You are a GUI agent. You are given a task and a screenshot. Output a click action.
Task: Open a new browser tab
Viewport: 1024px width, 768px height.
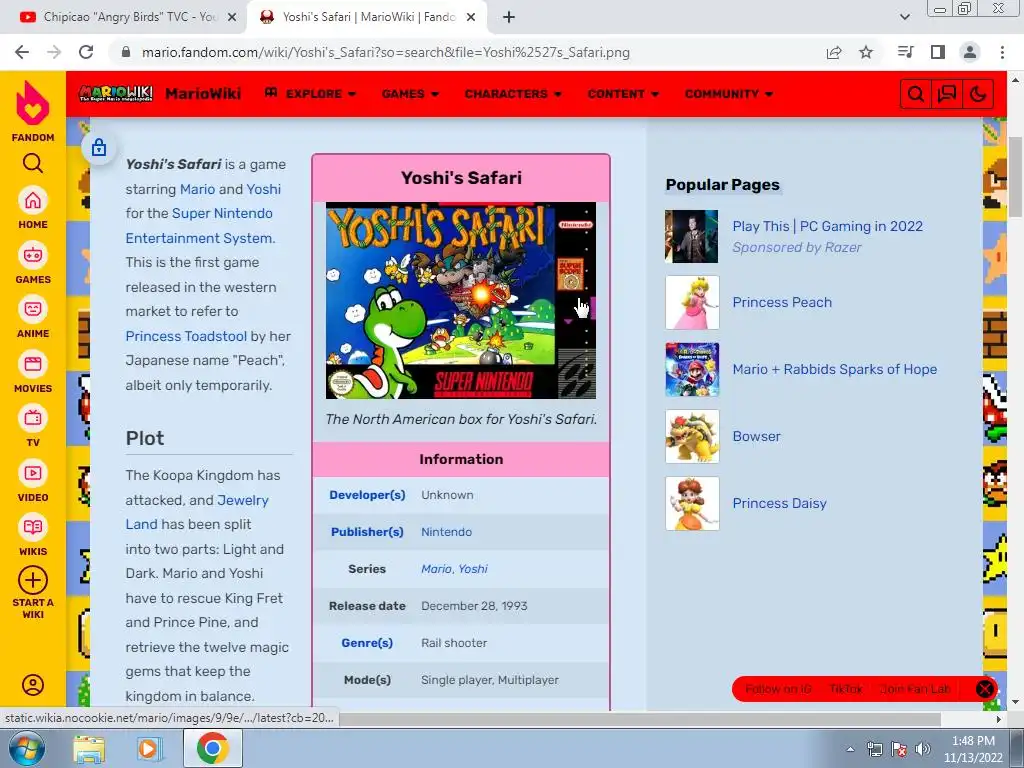click(x=509, y=17)
